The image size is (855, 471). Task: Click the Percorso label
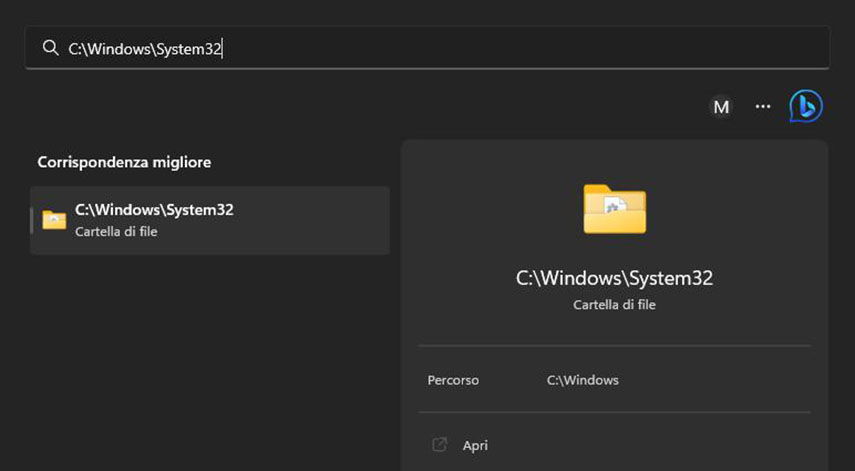click(x=453, y=380)
